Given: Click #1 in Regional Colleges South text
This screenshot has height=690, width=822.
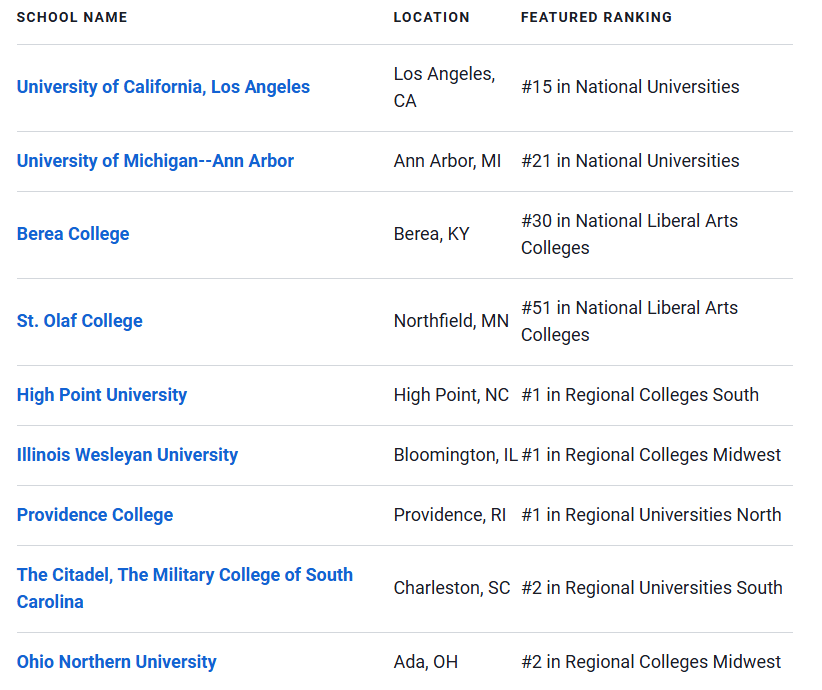Looking at the screenshot, I should pos(640,395).
